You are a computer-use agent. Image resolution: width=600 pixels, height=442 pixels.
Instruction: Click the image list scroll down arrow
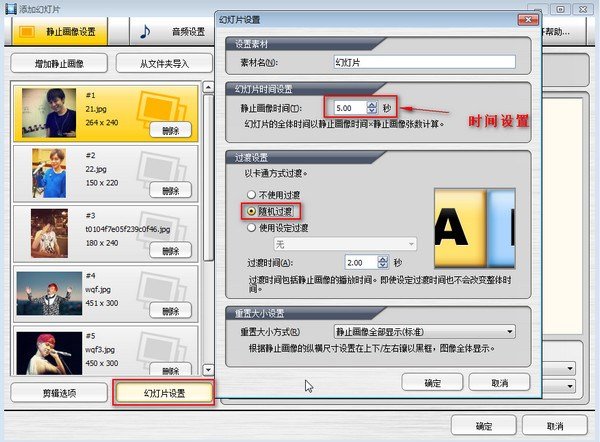click(208, 370)
